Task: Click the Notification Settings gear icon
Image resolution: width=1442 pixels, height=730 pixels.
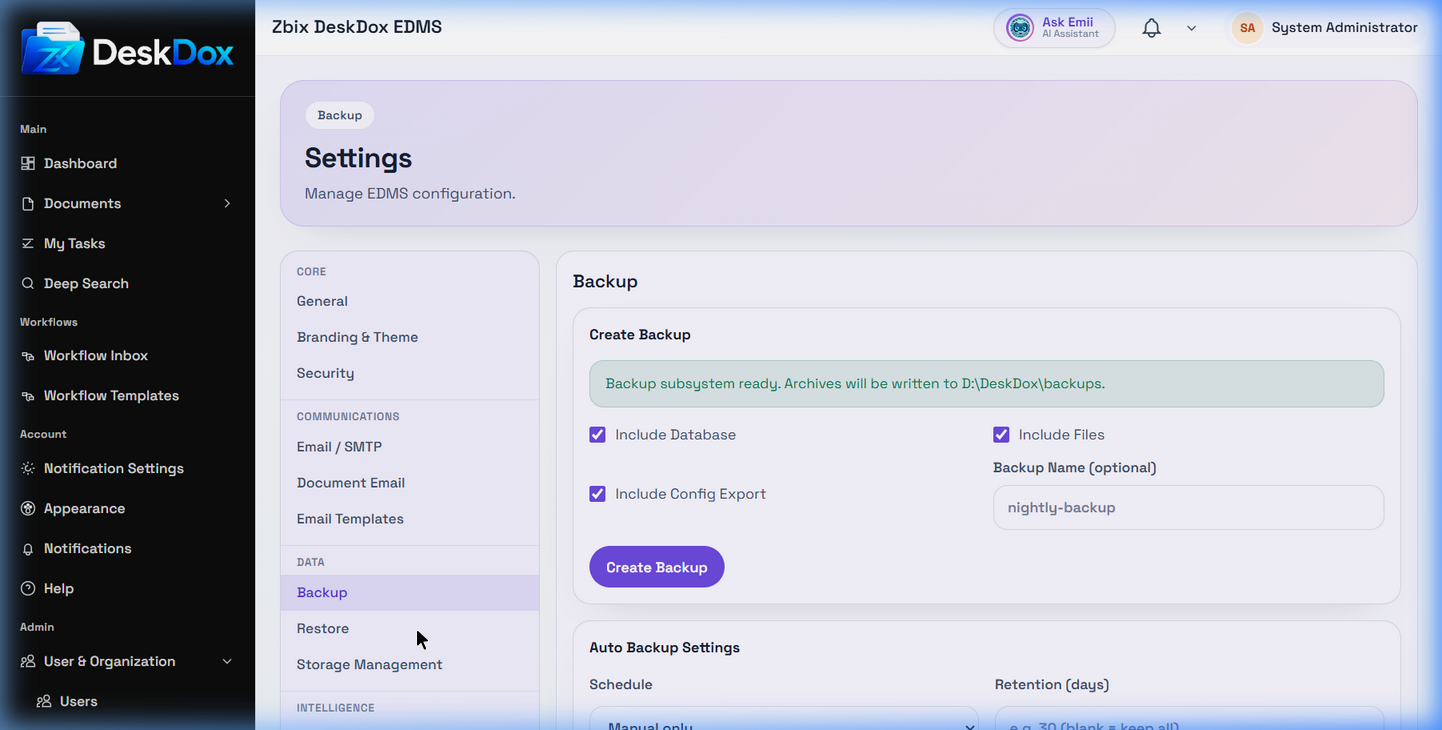Action: point(28,468)
